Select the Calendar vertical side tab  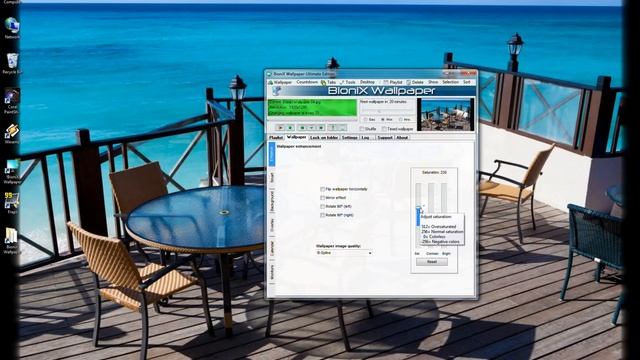(272, 249)
